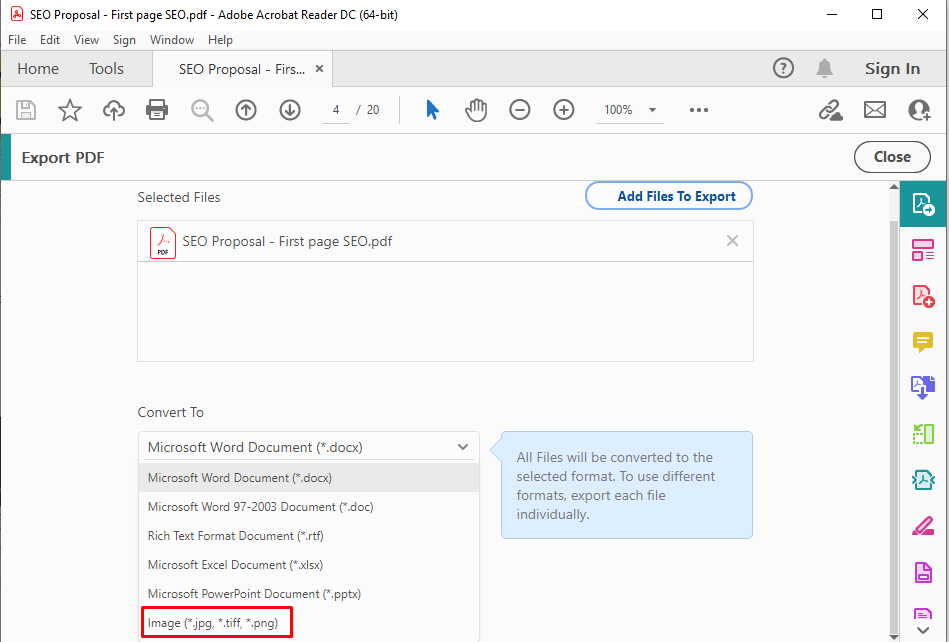Choose Microsoft PowerPoint Document (*.pptx) option
The height and width of the screenshot is (642, 949).
(x=309, y=594)
